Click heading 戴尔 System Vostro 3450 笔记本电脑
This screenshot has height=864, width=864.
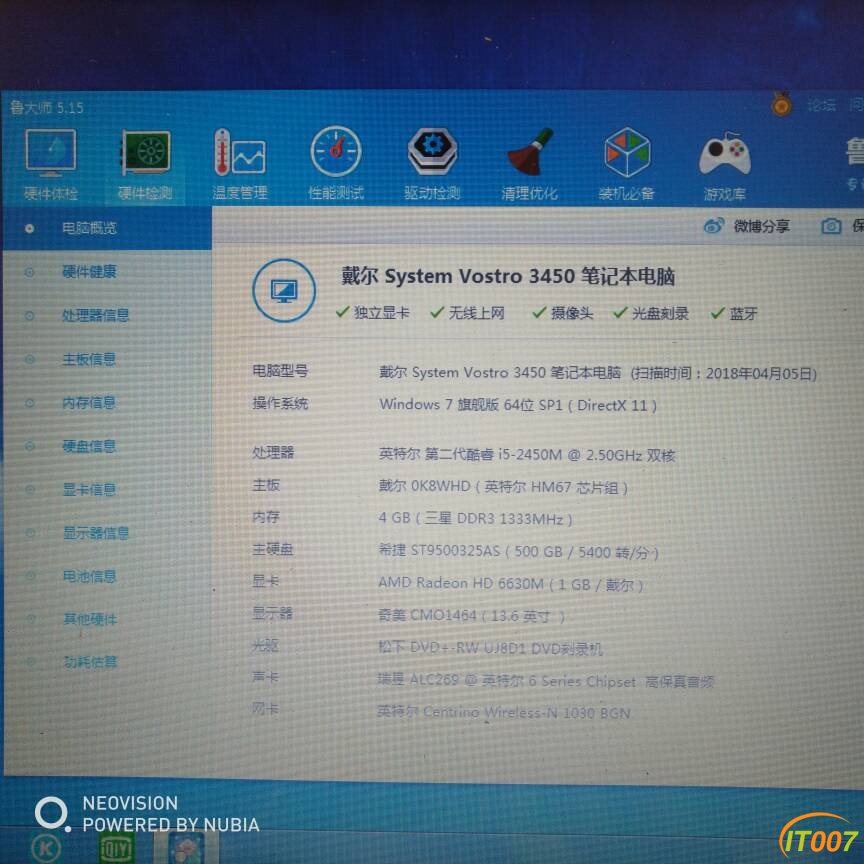click(x=507, y=276)
